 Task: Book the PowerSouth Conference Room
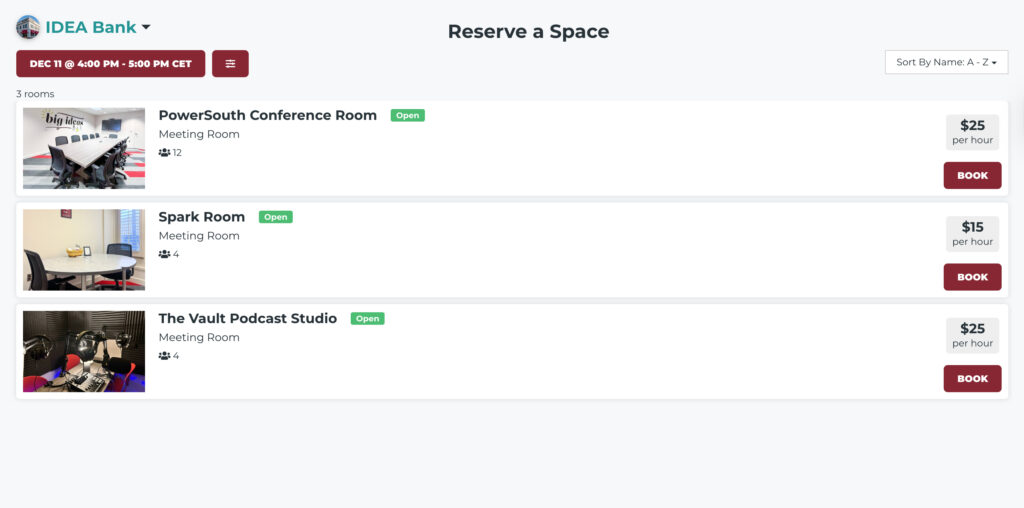[x=972, y=175]
